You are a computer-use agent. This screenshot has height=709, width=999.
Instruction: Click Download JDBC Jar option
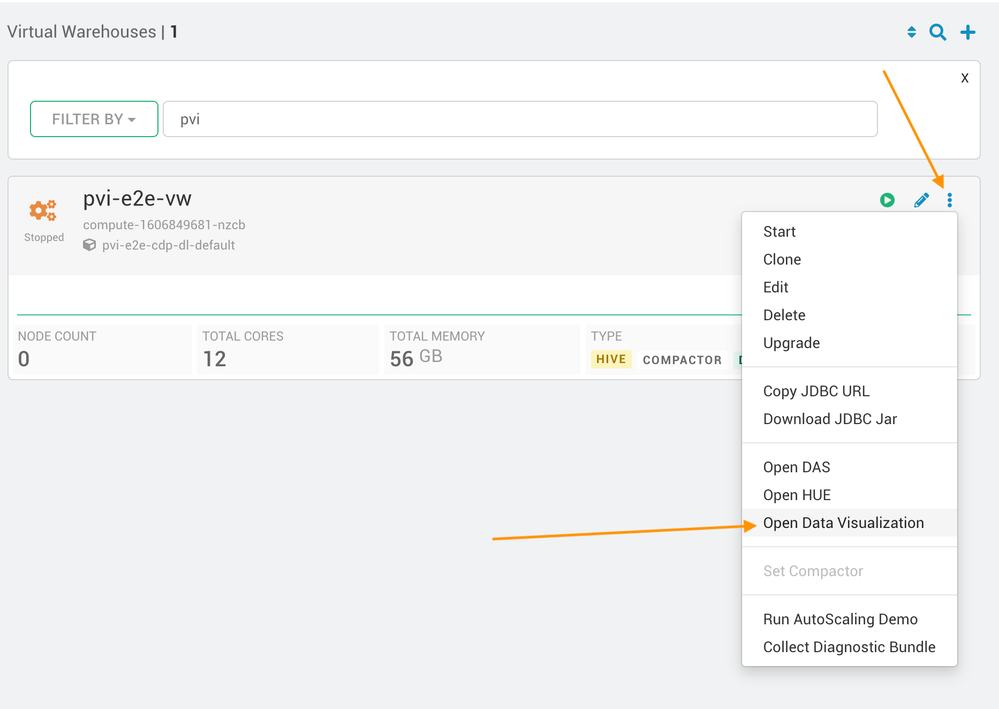[830, 419]
